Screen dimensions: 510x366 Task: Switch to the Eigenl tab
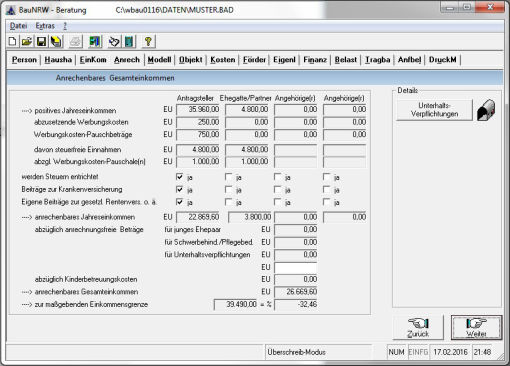(x=284, y=60)
